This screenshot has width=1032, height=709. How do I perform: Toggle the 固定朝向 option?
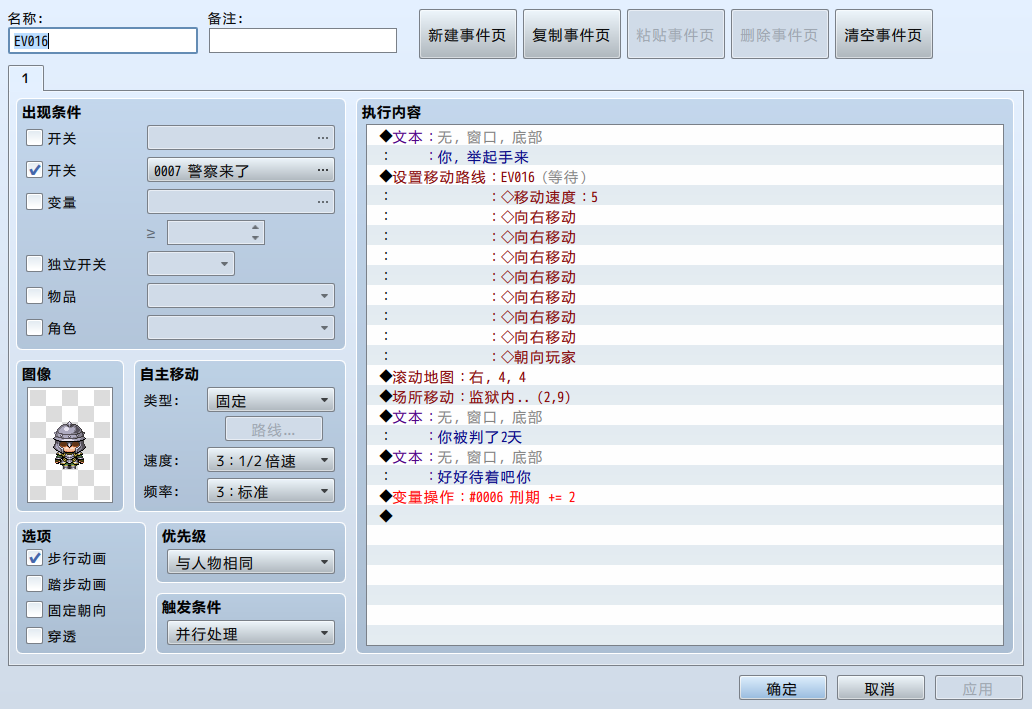pyautogui.click(x=34, y=610)
